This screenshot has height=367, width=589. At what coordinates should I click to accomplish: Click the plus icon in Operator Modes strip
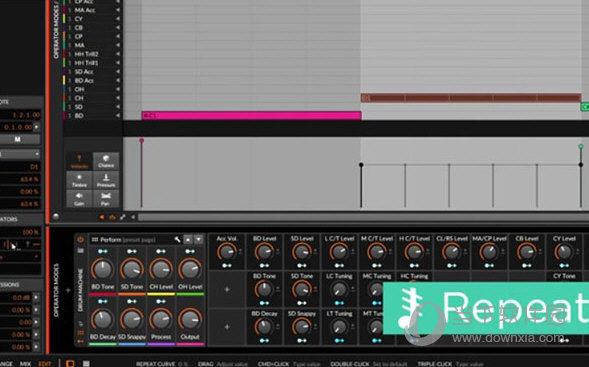click(x=68, y=290)
